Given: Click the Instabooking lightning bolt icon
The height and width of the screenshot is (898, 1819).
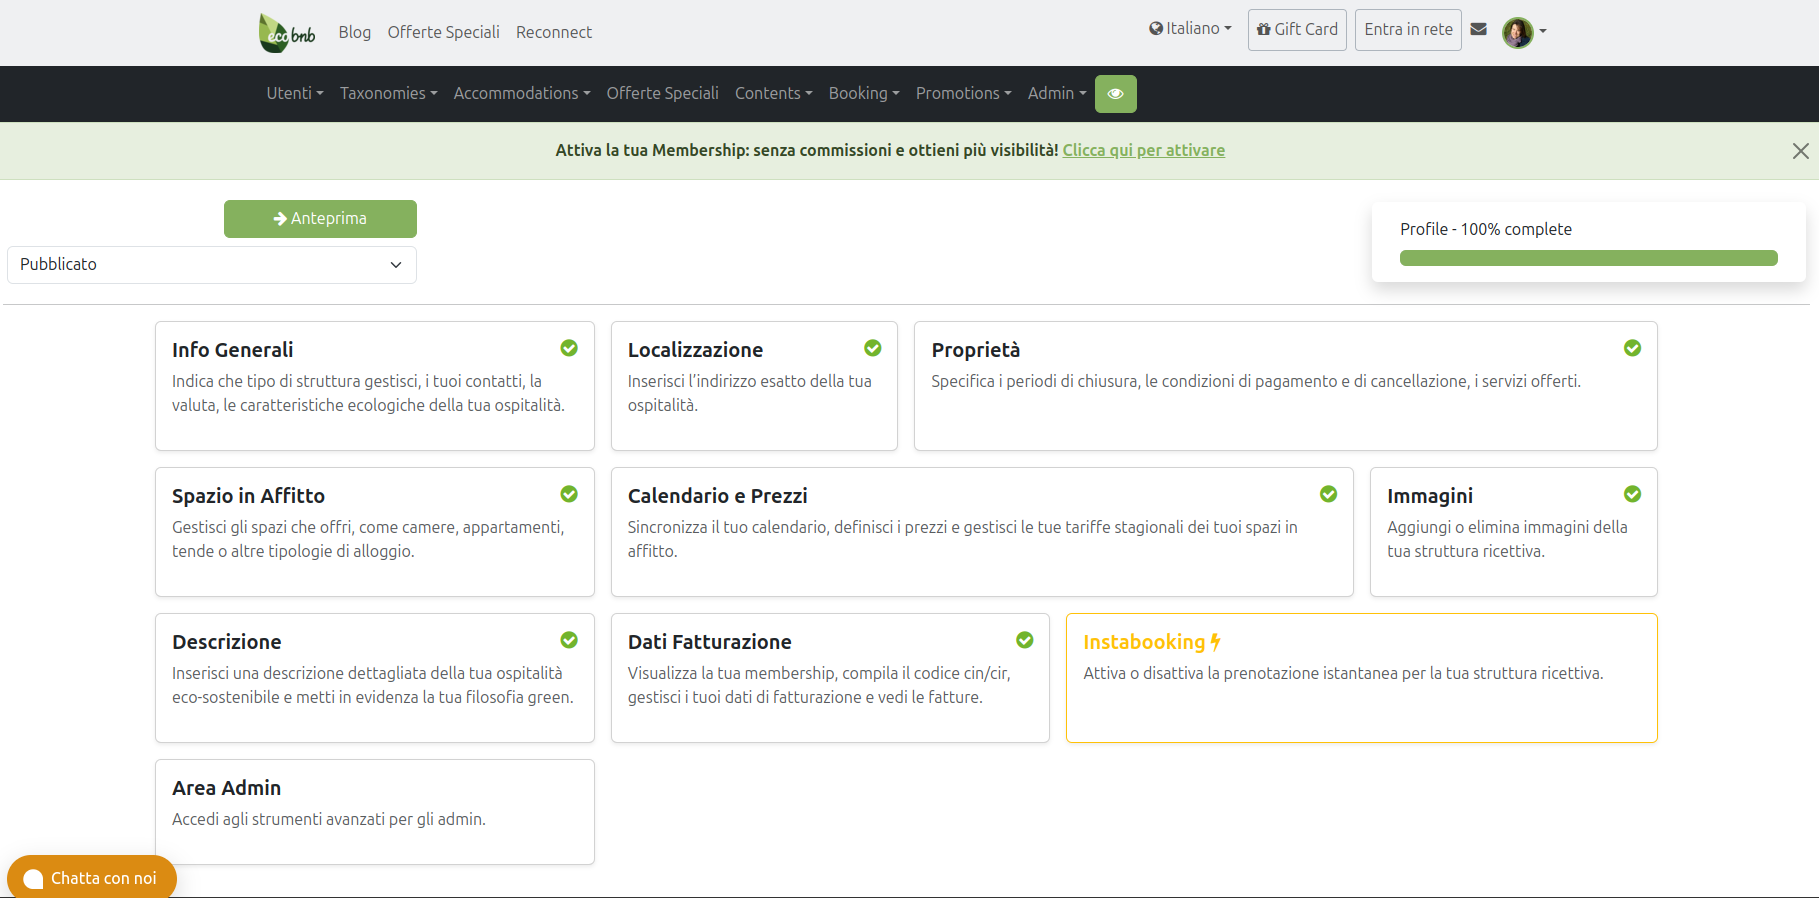Looking at the screenshot, I should (1215, 642).
